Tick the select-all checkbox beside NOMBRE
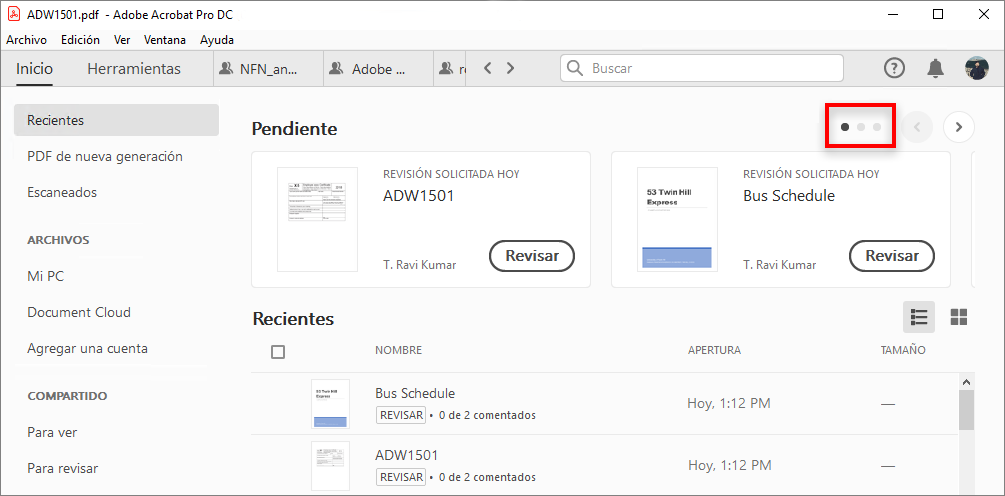 coord(278,351)
